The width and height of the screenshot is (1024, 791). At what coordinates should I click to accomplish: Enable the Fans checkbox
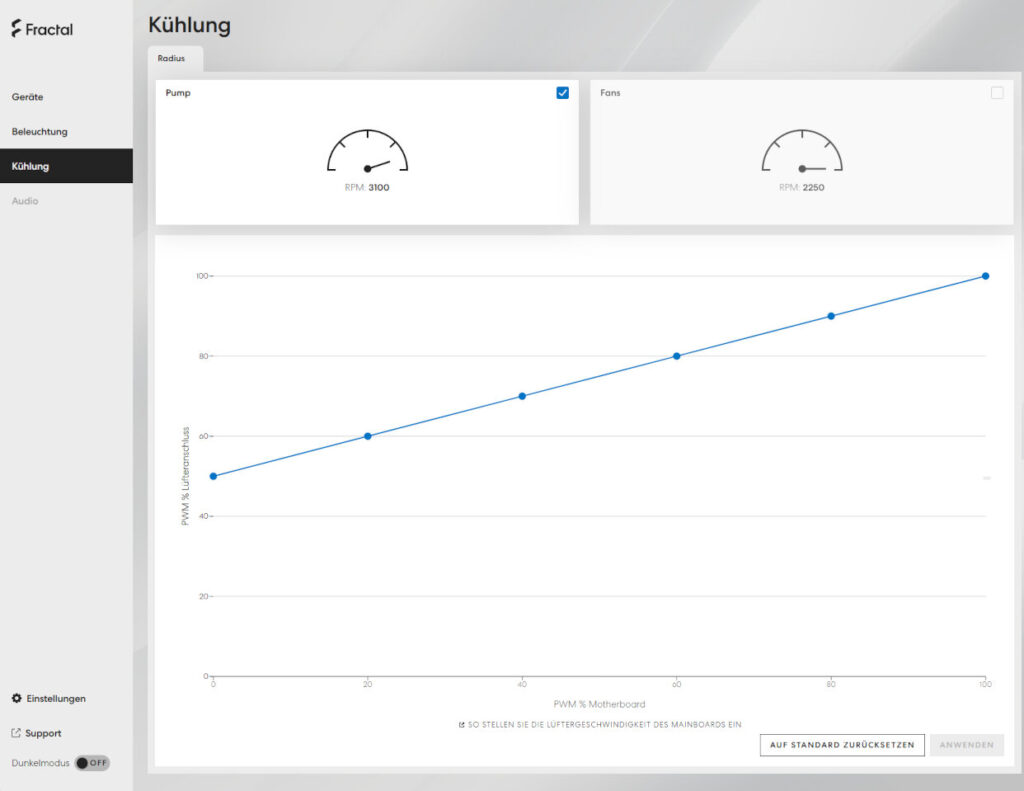[997, 93]
